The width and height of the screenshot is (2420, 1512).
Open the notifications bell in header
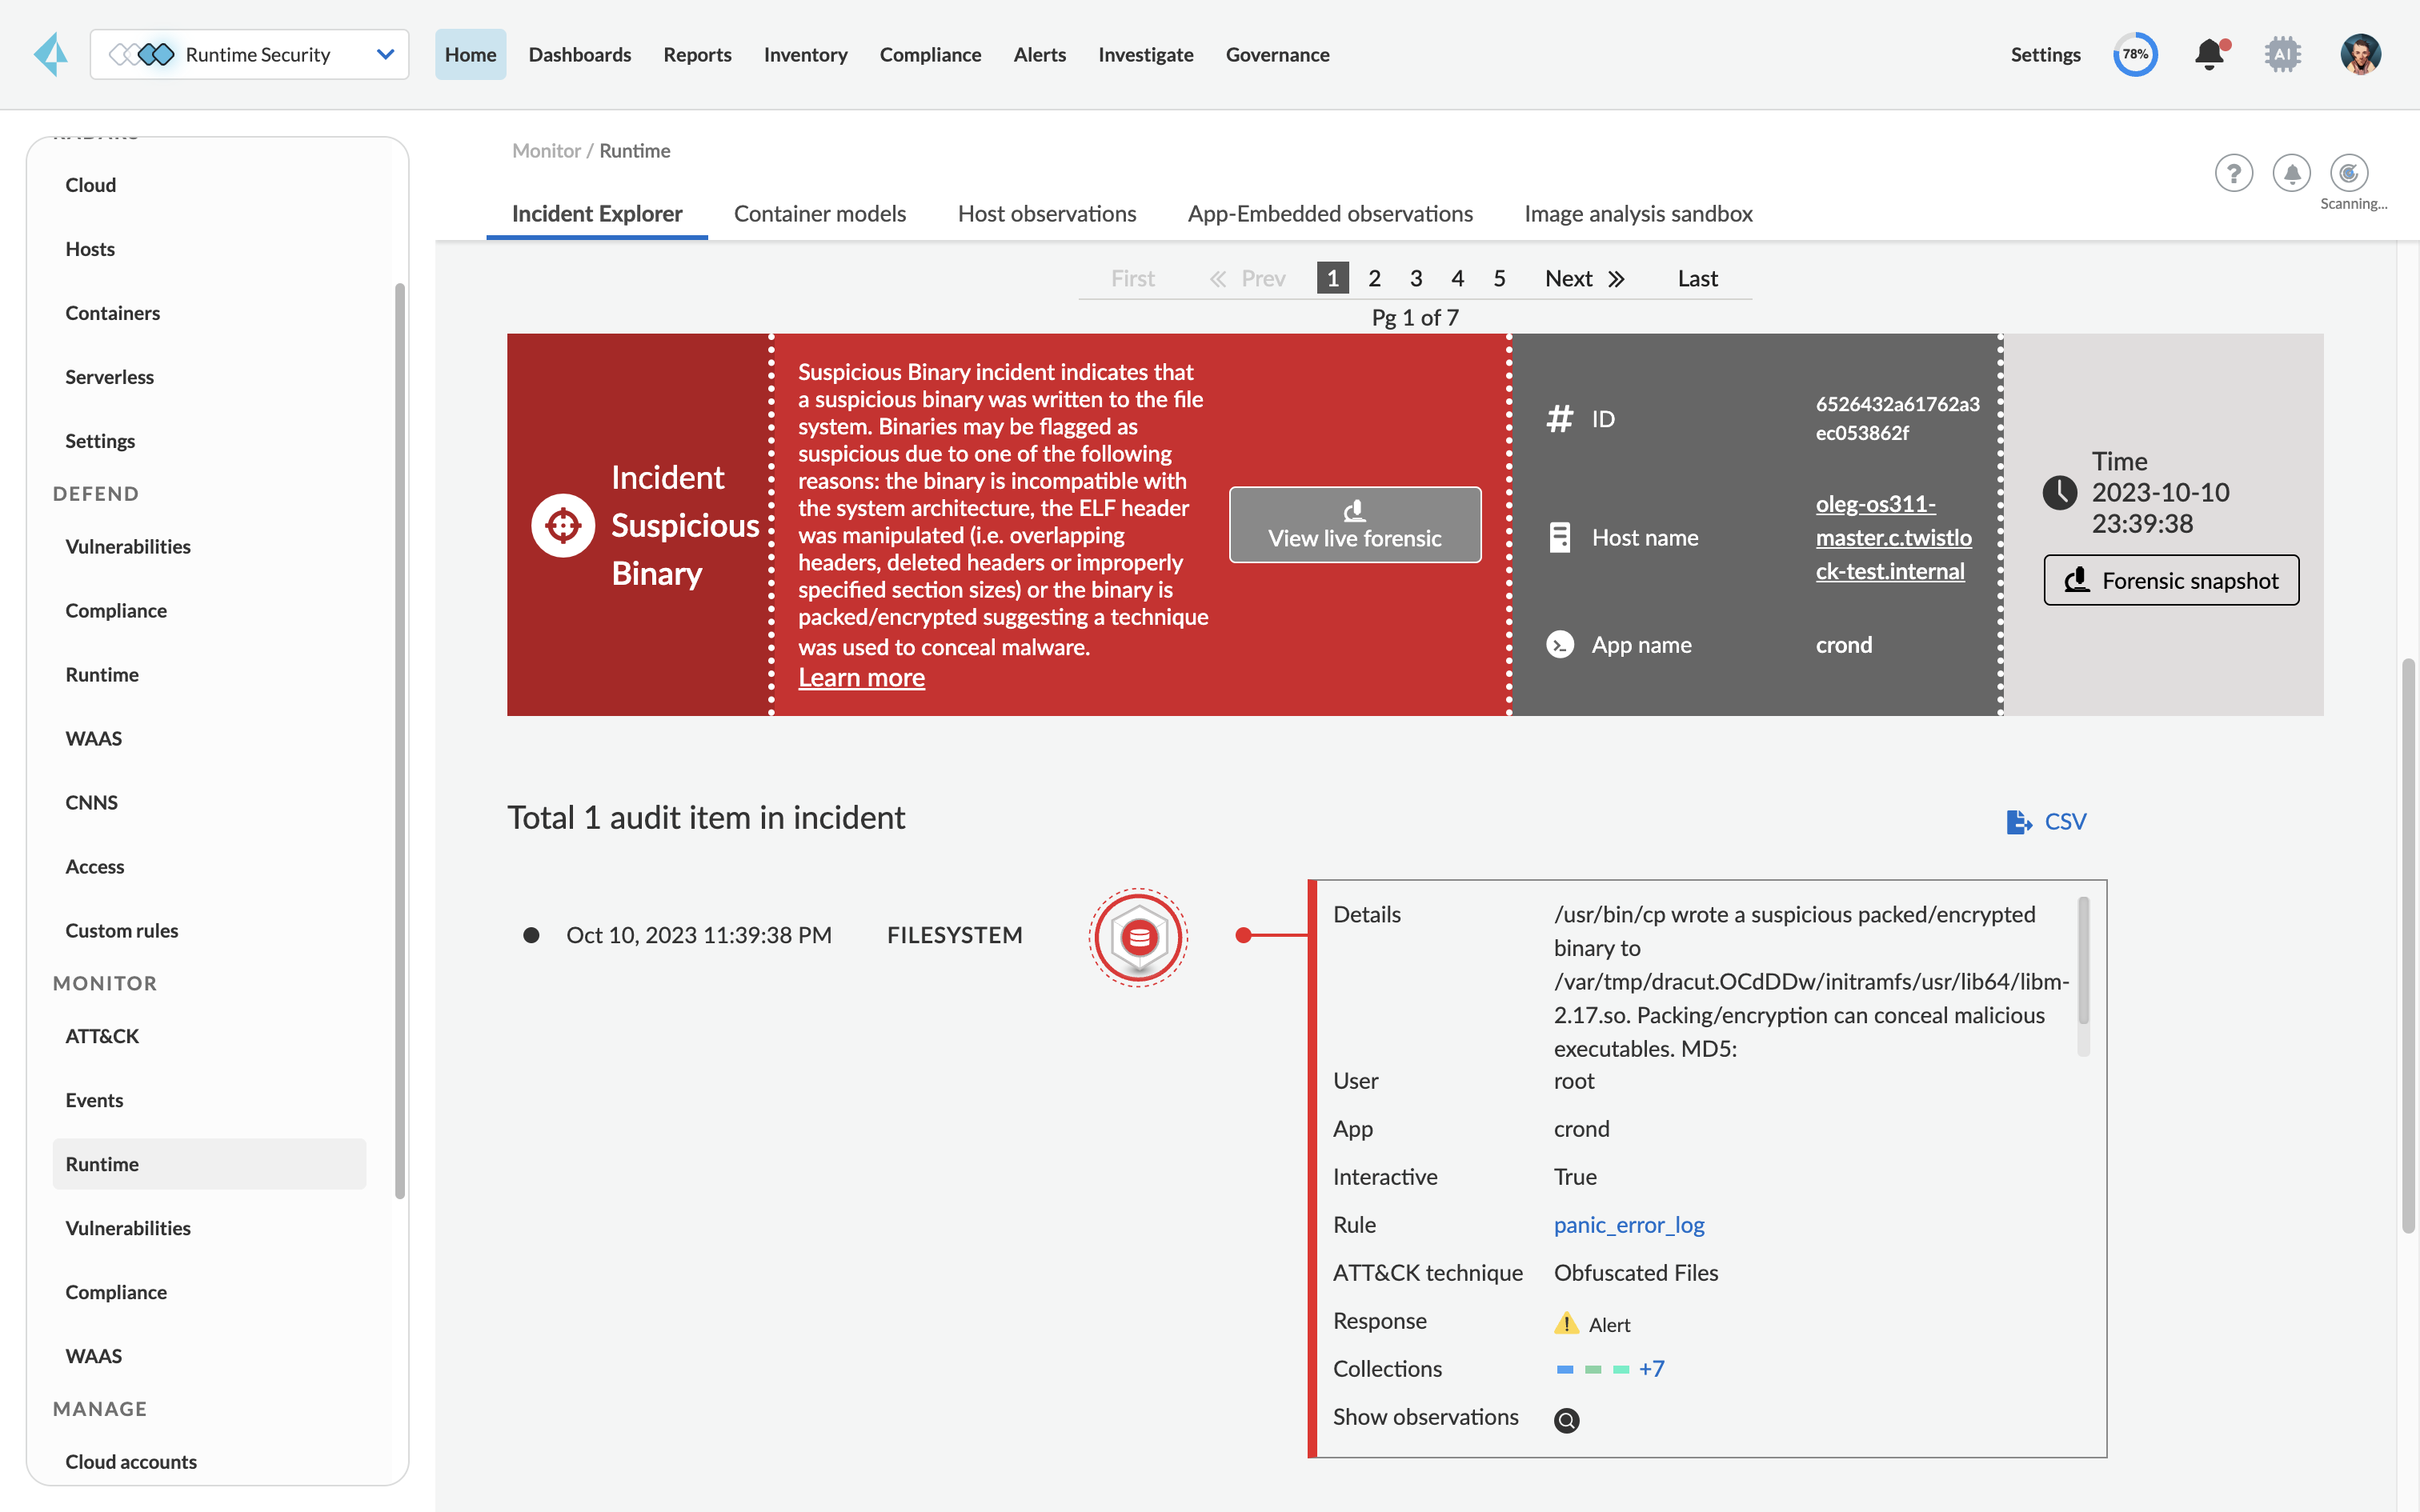2210,54
